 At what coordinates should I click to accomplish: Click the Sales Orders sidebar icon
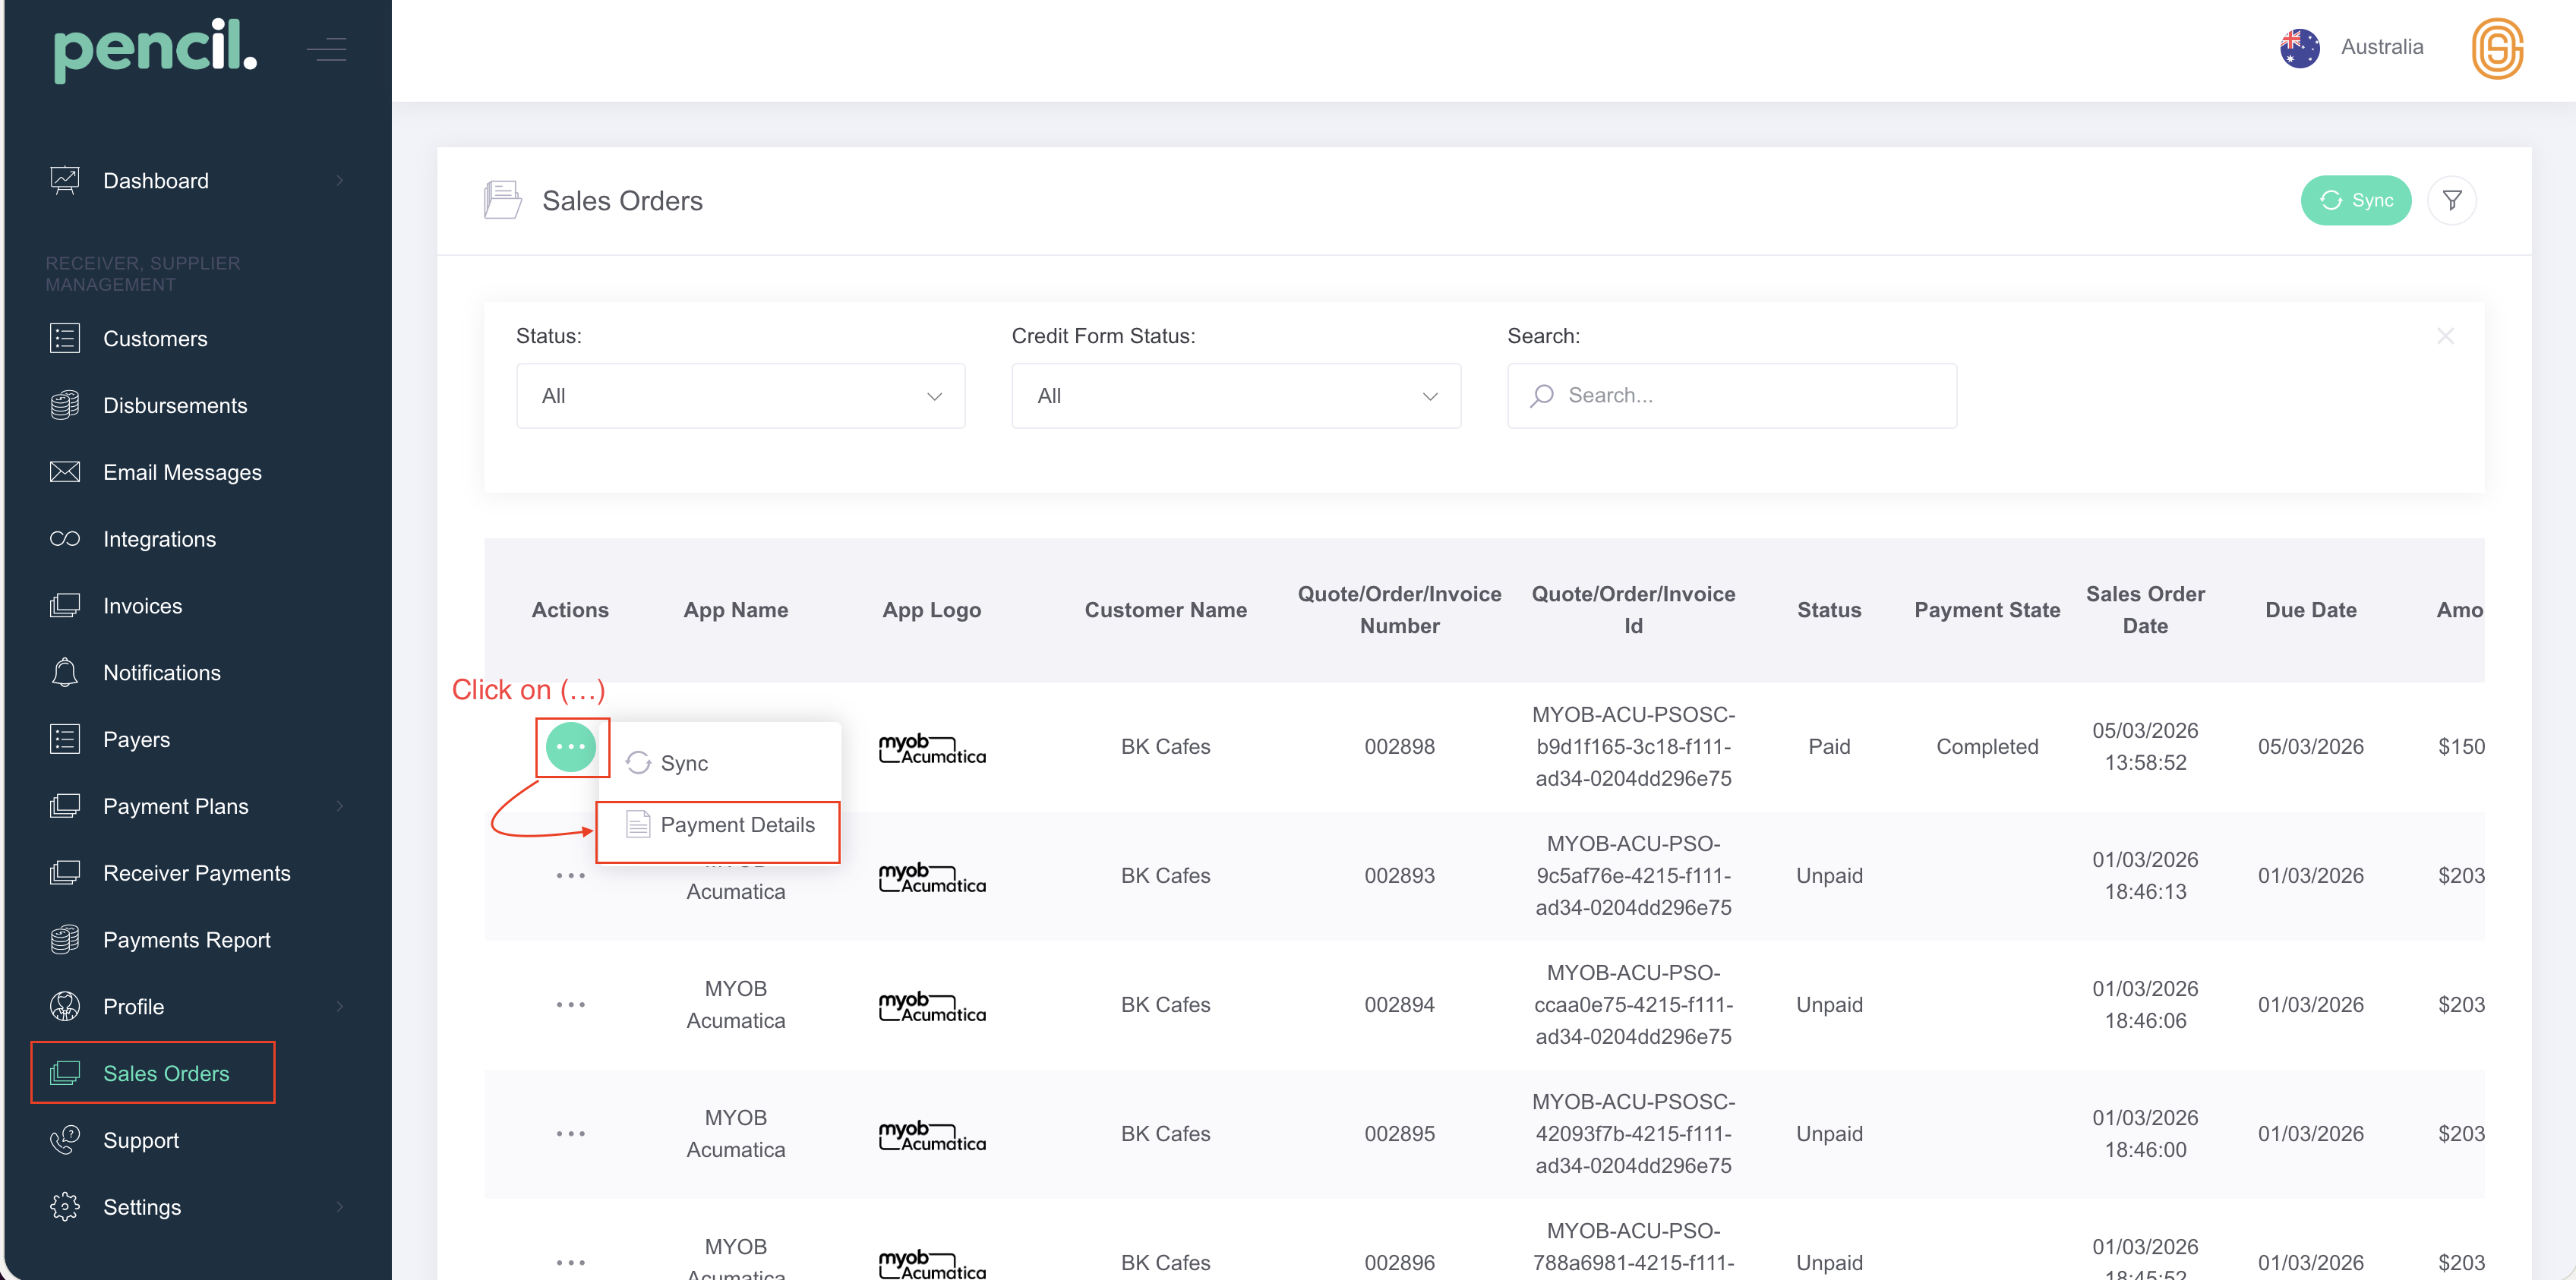tap(65, 1073)
